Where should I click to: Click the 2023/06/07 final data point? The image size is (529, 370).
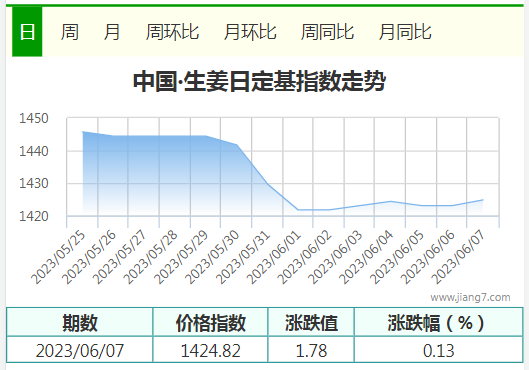(483, 200)
